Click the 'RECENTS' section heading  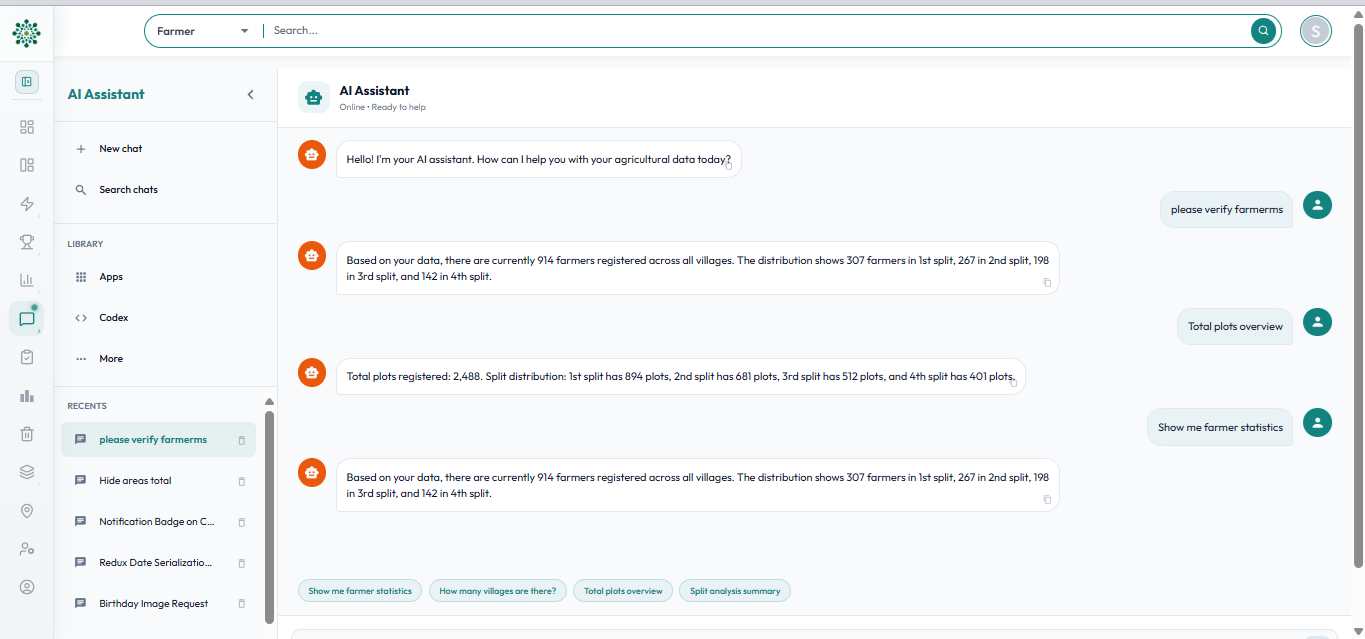coord(87,406)
